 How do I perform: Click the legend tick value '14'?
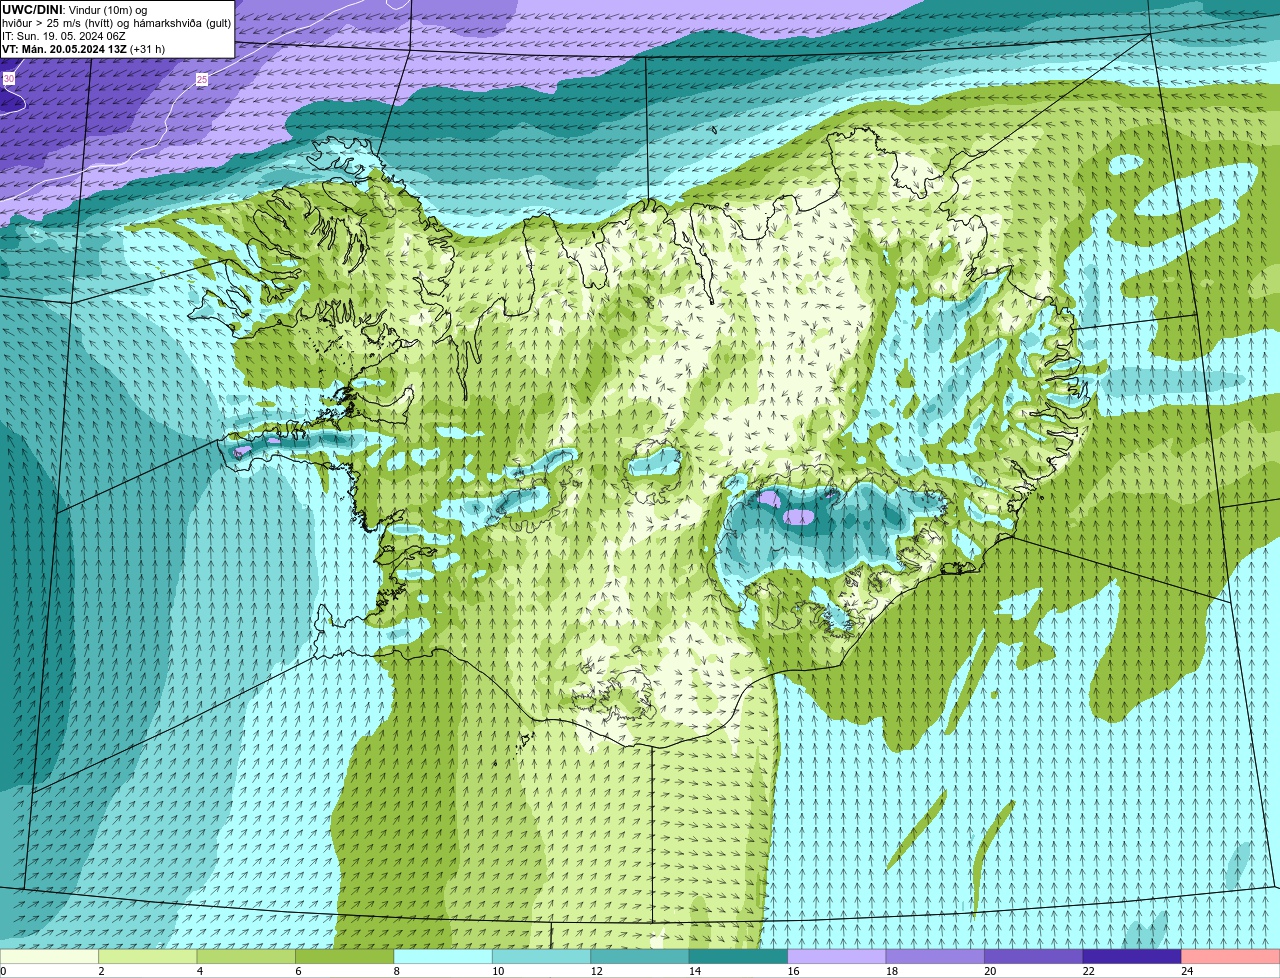point(695,971)
